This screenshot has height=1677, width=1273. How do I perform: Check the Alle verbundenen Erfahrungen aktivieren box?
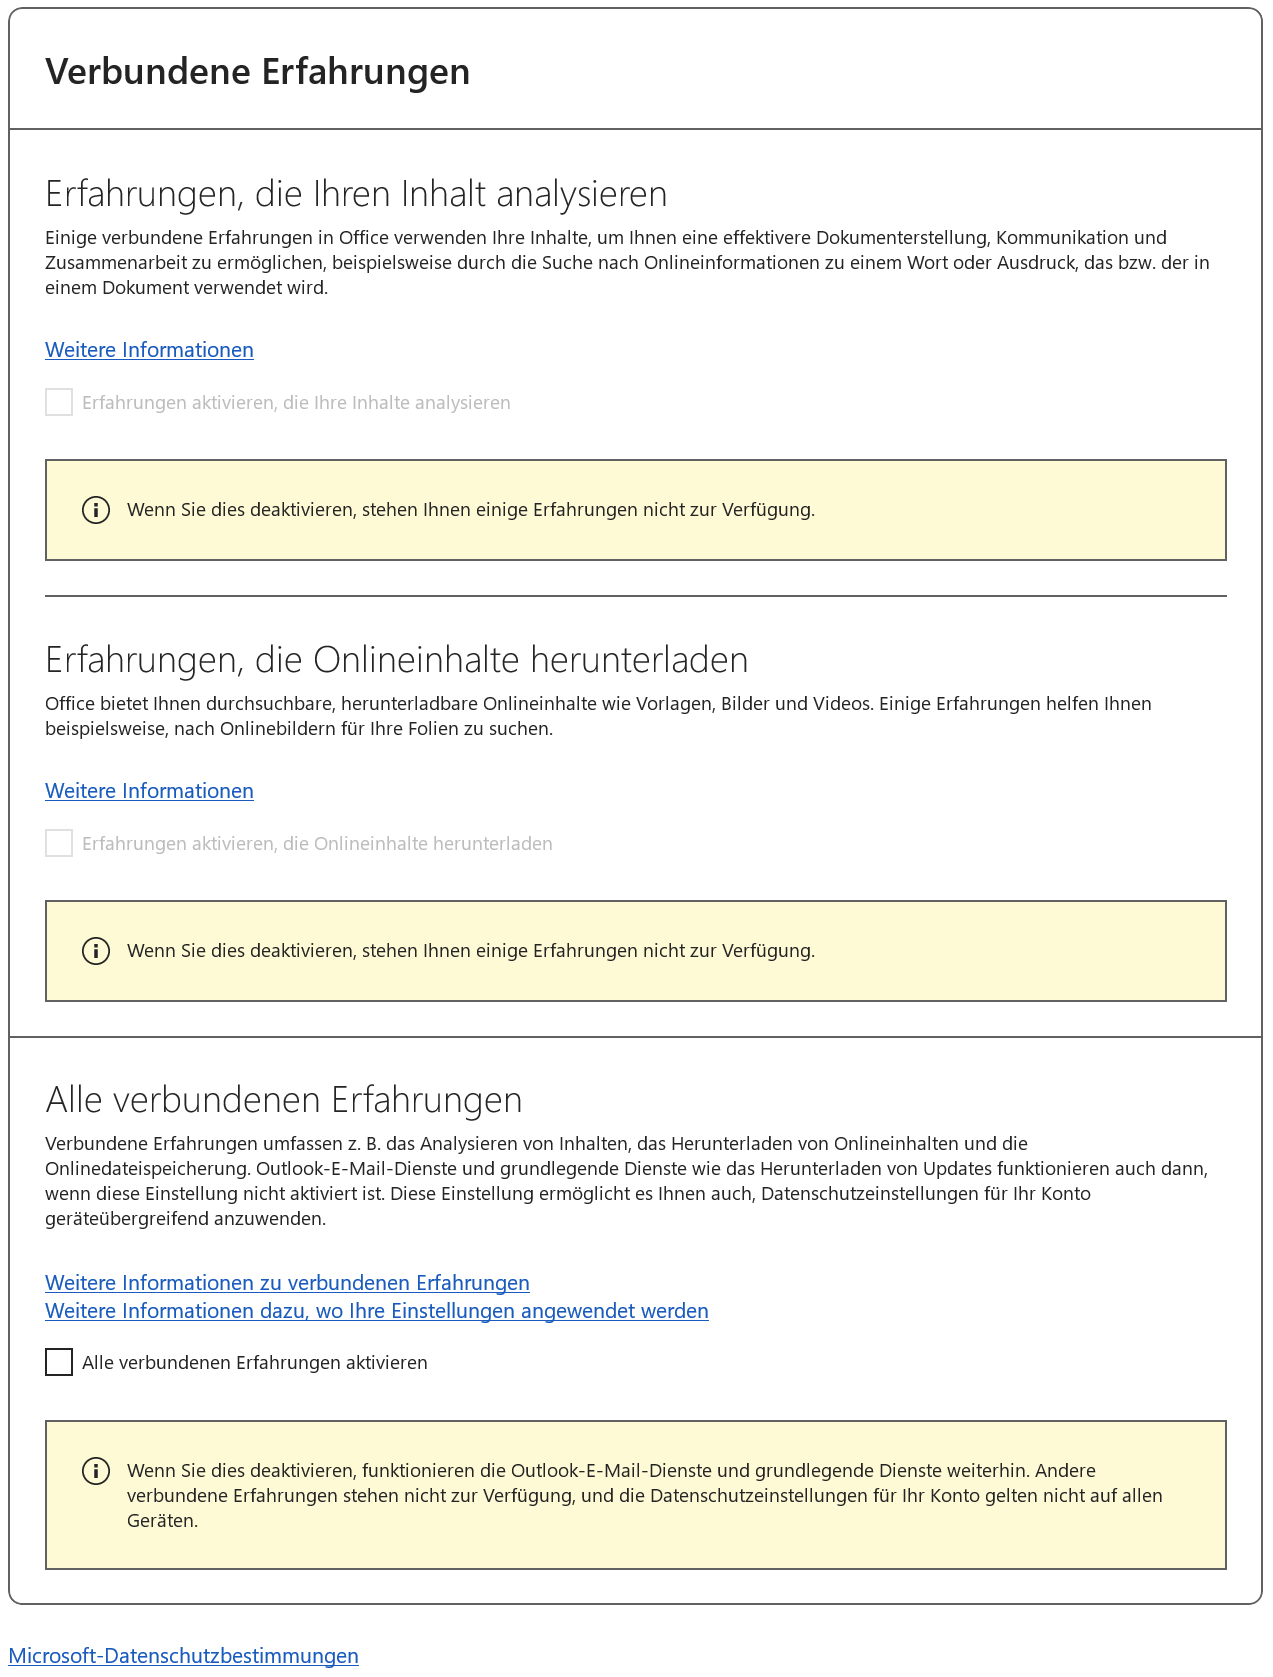click(x=59, y=1362)
